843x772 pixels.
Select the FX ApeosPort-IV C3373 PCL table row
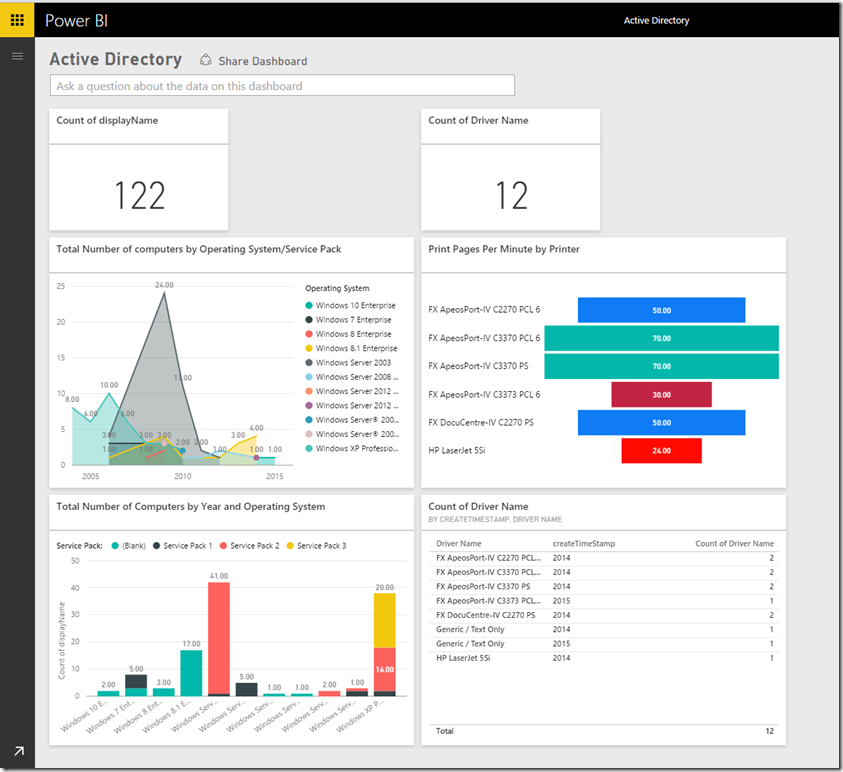pos(605,601)
